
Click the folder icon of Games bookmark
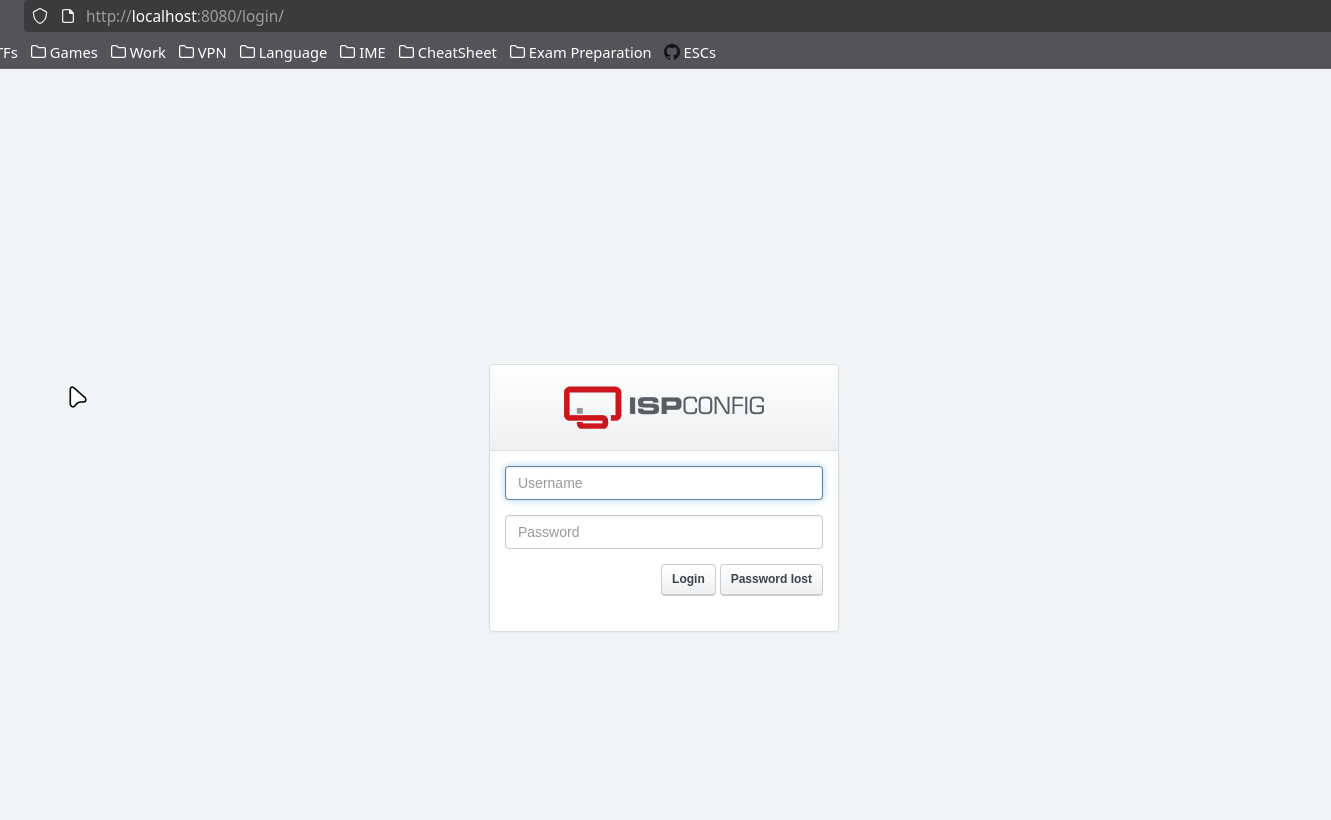point(38,52)
